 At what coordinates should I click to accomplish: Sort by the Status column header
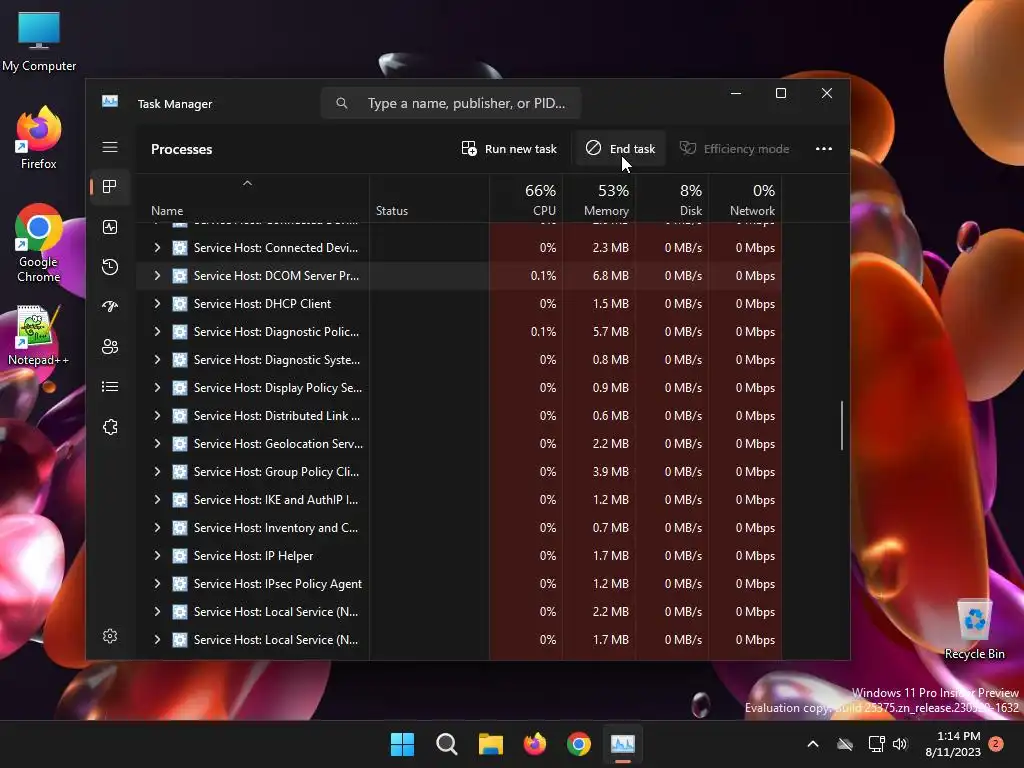click(429, 199)
